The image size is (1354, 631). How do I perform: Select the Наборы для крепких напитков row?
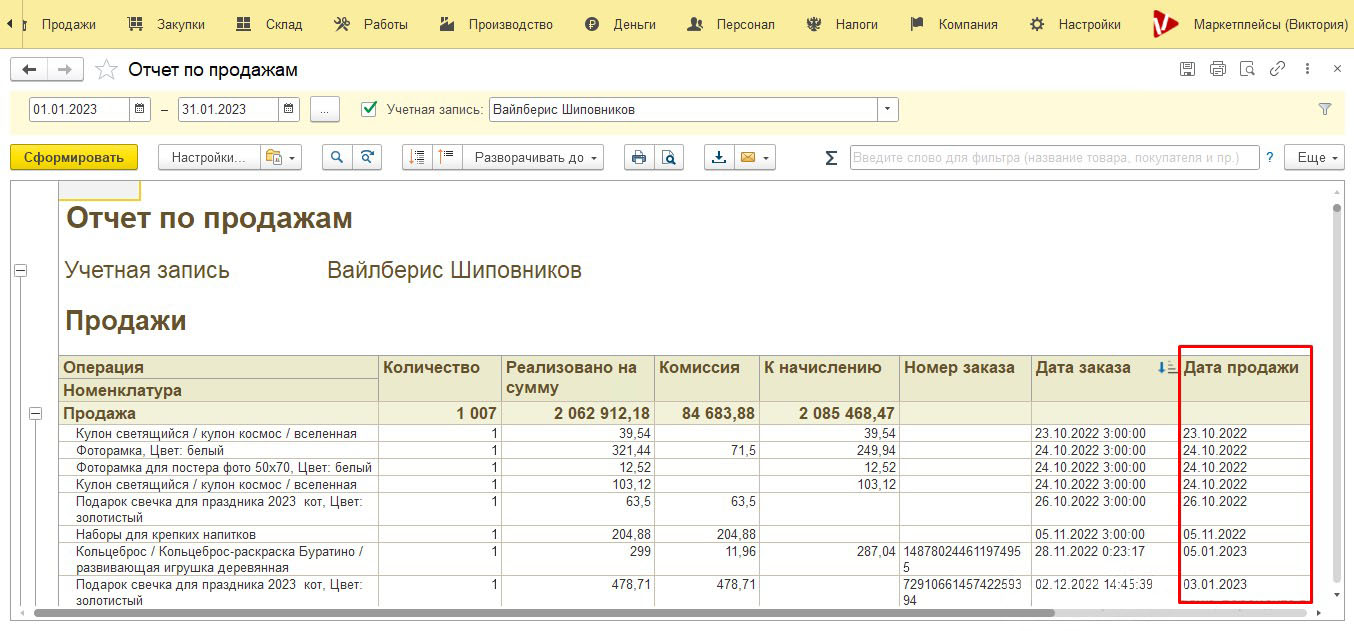[685, 534]
